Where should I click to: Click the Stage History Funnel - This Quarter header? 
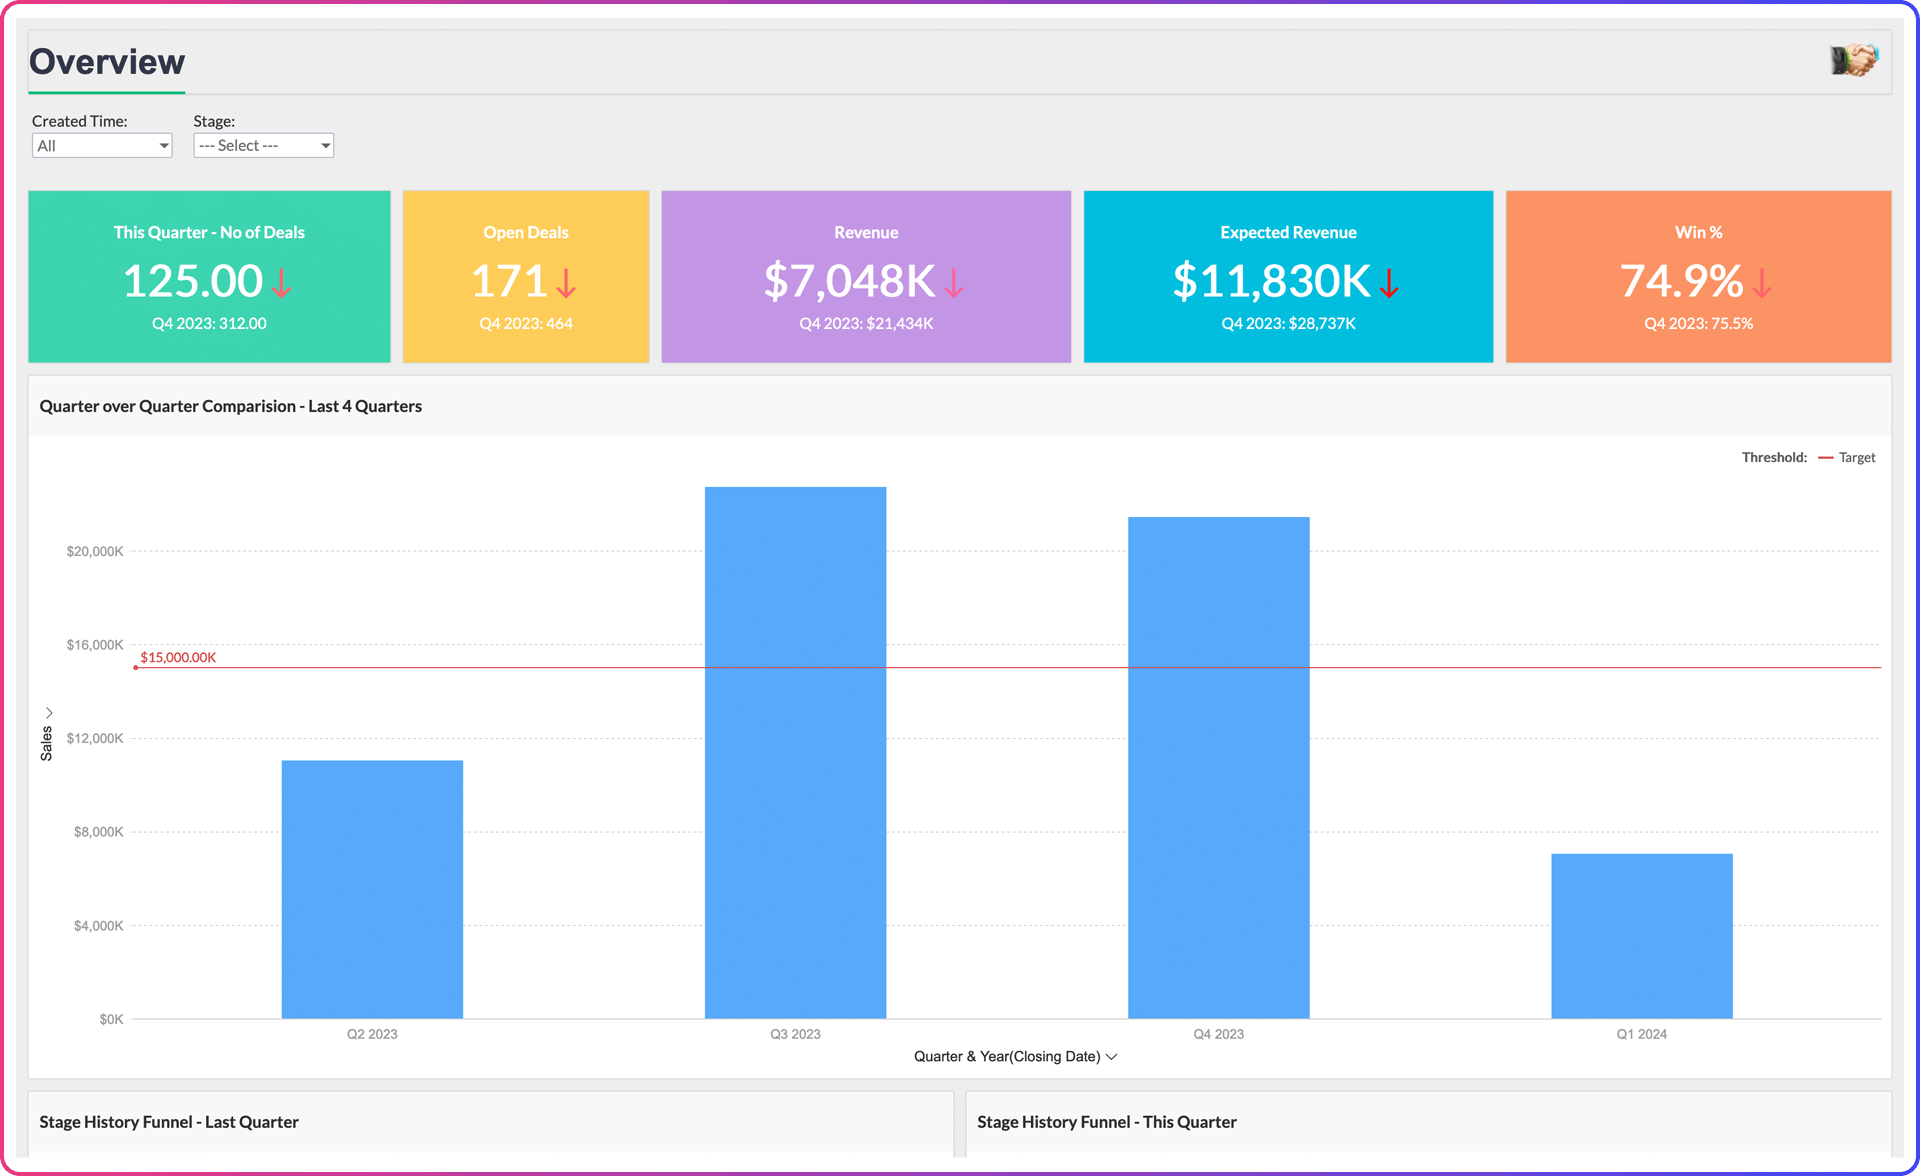click(x=1106, y=1122)
